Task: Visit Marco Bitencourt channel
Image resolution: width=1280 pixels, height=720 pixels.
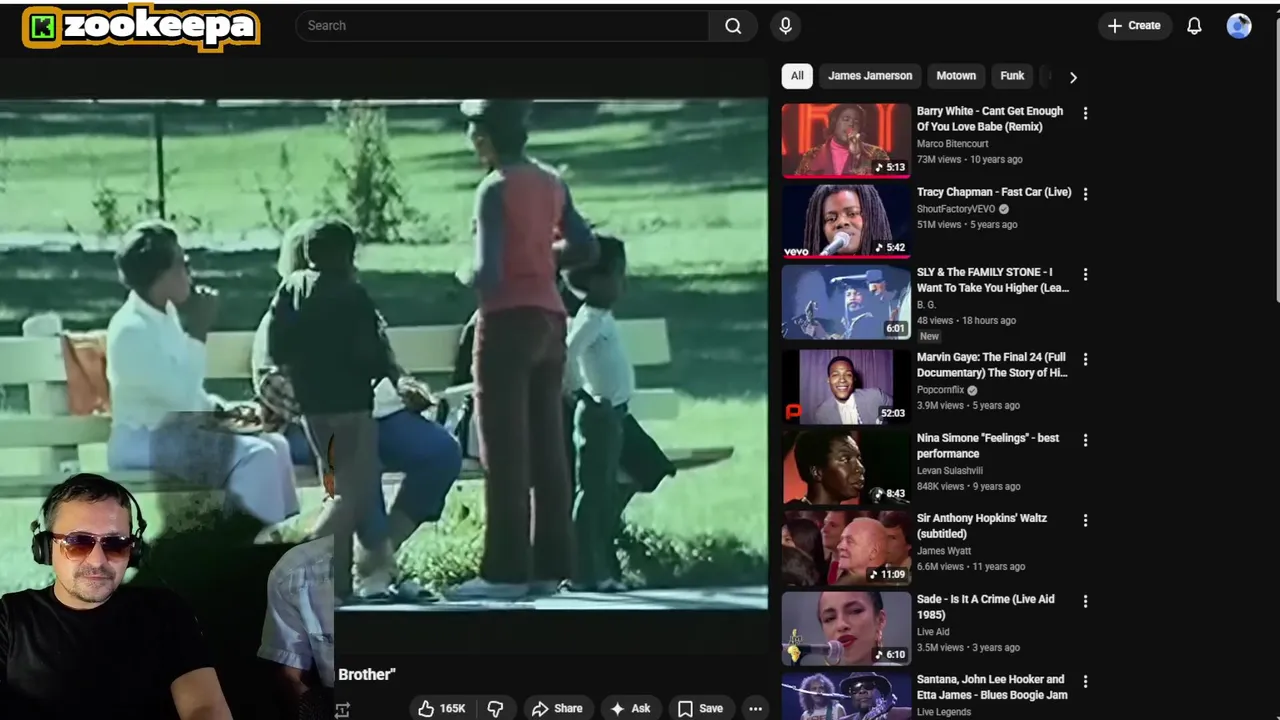Action: (x=955, y=143)
